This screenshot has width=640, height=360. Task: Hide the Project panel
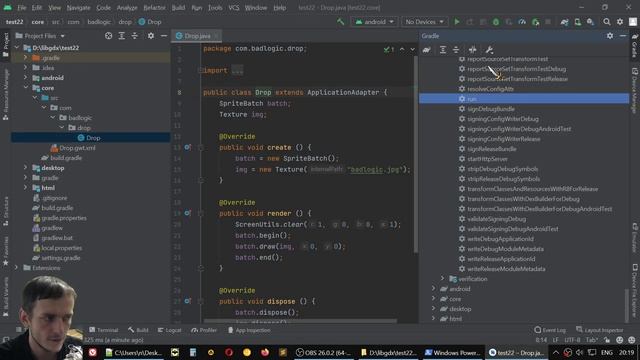pos(164,36)
